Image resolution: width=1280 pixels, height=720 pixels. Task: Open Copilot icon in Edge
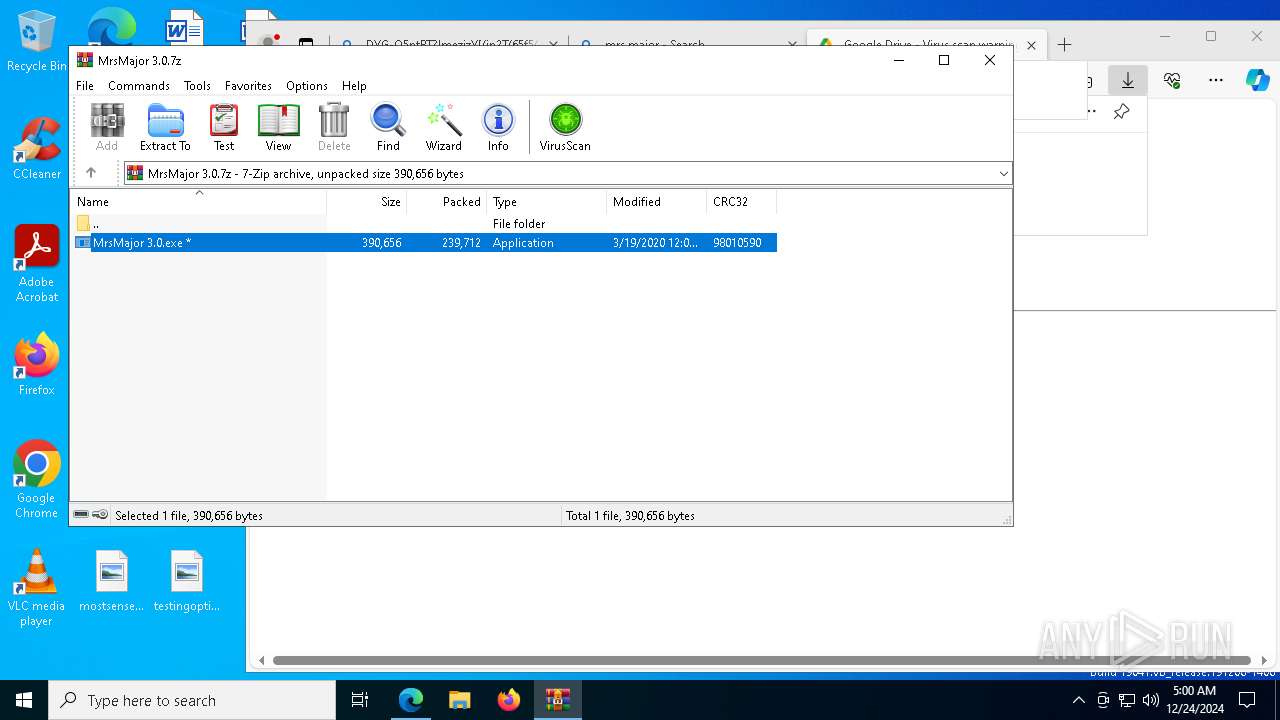click(x=1258, y=80)
